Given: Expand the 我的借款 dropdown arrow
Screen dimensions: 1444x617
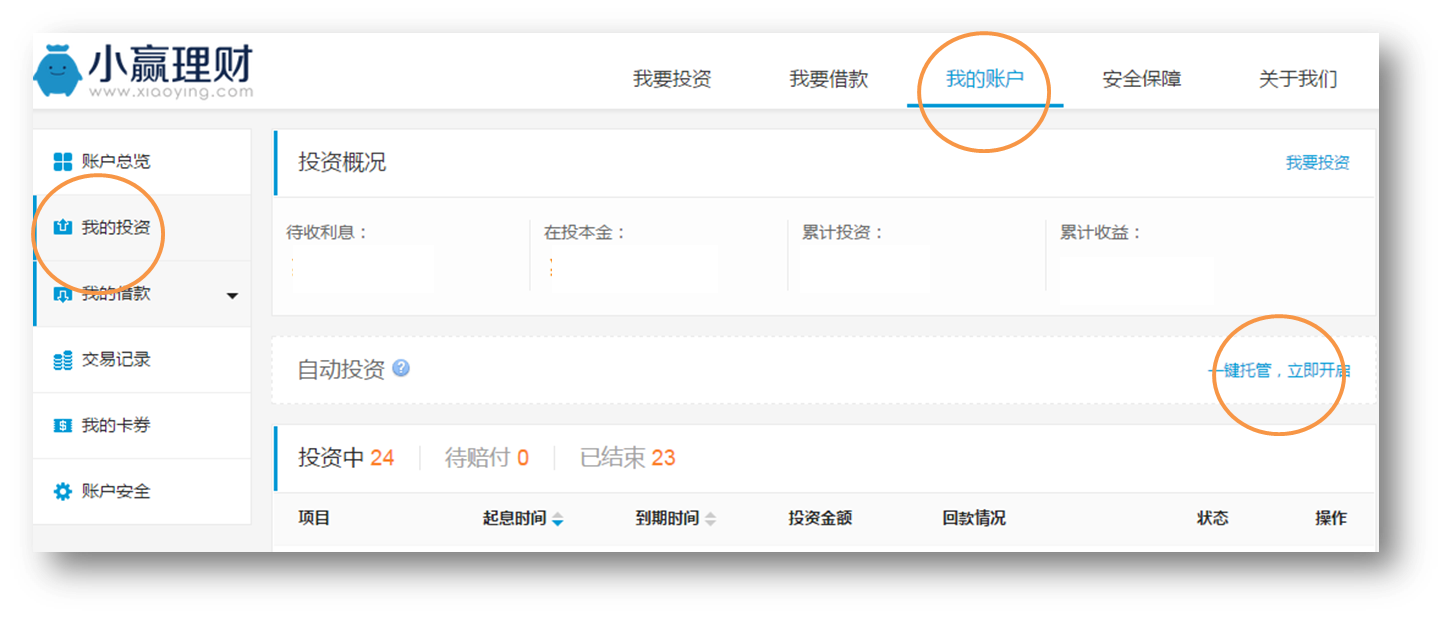Looking at the screenshot, I should pyautogui.click(x=232, y=296).
